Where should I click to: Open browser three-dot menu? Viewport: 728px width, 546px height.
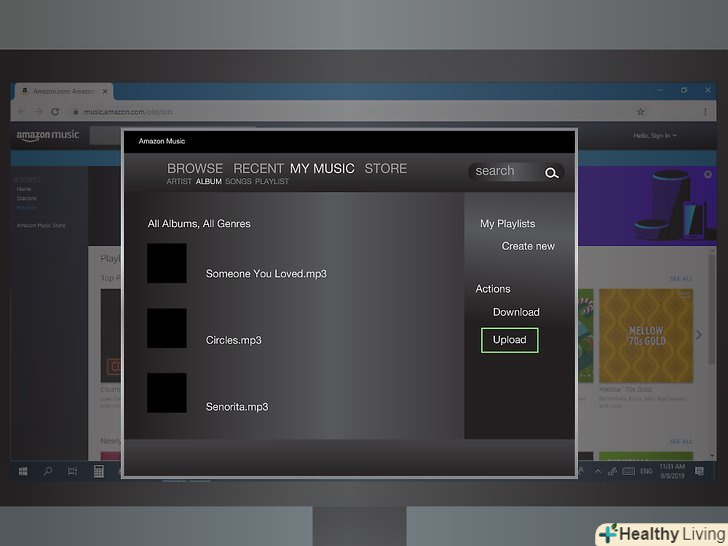705,112
